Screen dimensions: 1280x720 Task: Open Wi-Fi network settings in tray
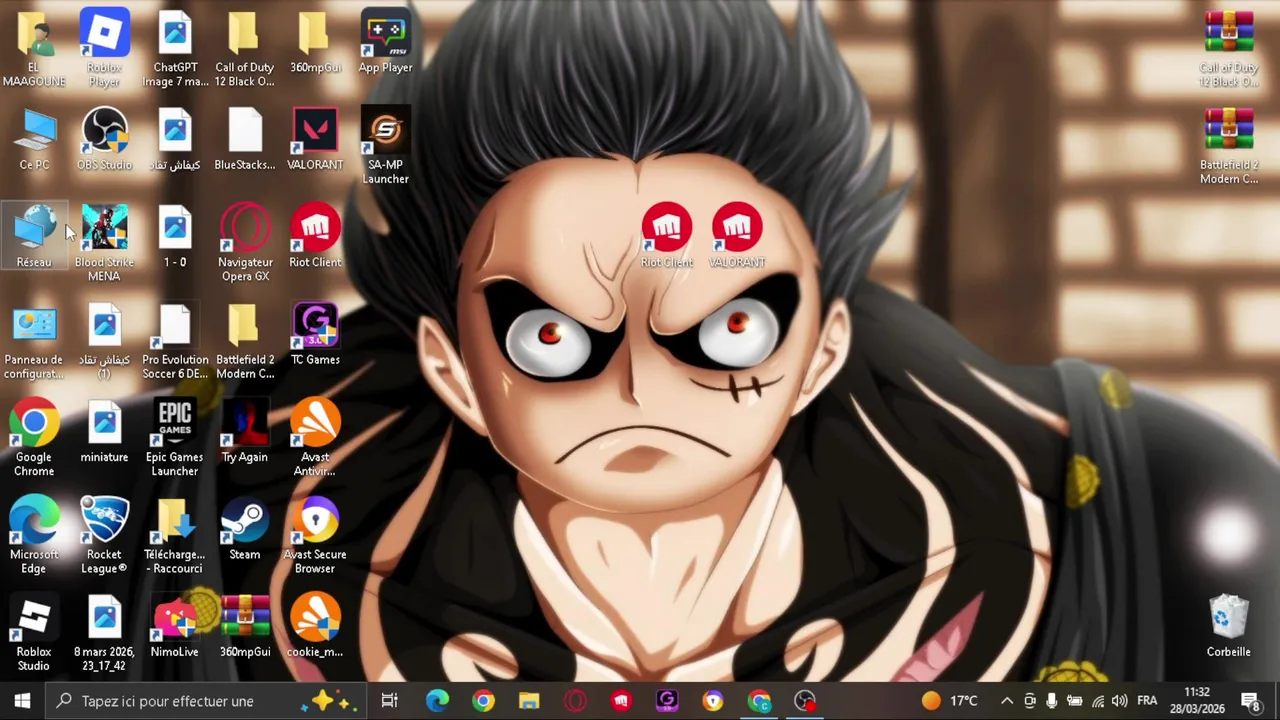[x=1098, y=701]
